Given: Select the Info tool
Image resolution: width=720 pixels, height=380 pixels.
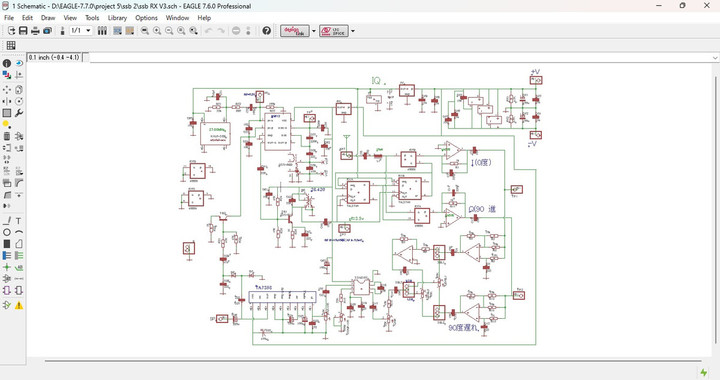Looking at the screenshot, I should (6, 63).
